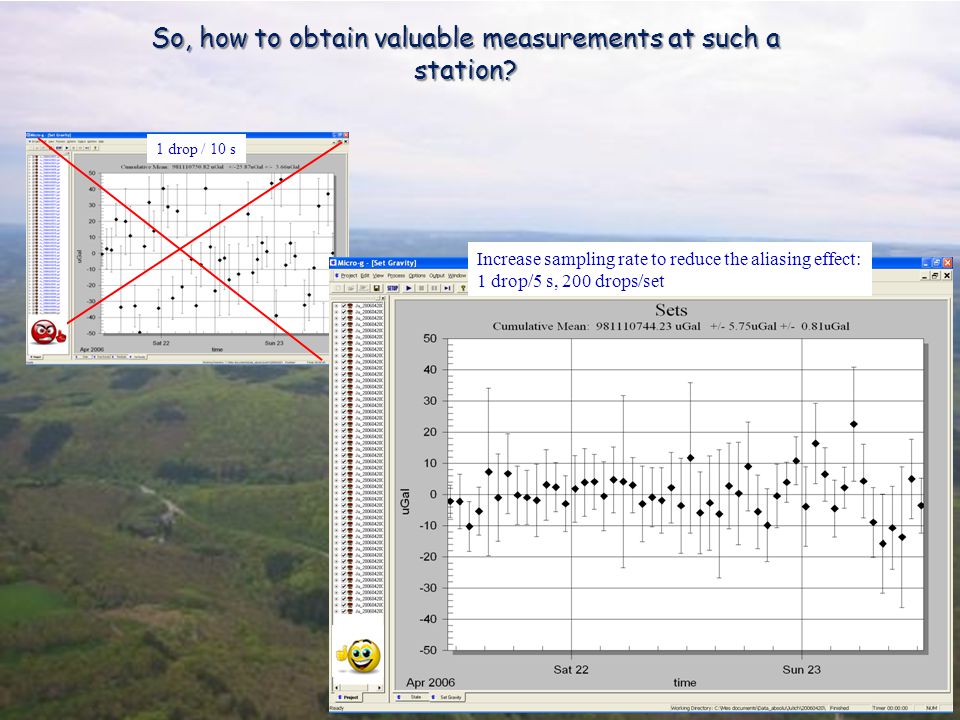Viewport: 960px width, 720px height.
Task: Click the New document toolbar icon
Action: tap(338, 288)
